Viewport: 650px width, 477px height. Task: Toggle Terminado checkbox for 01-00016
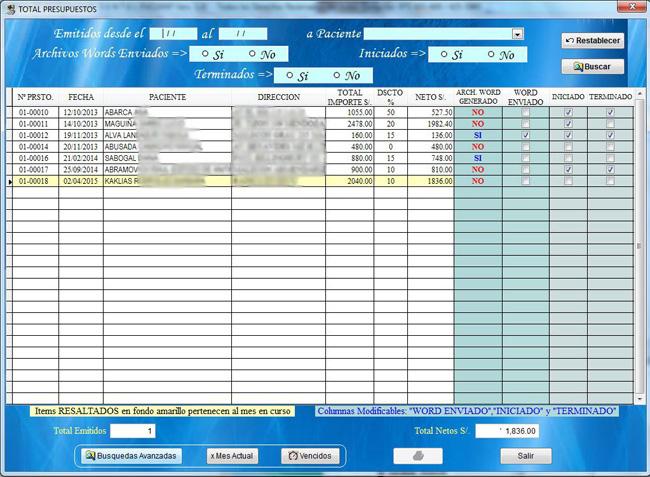pyautogui.click(x=610, y=158)
